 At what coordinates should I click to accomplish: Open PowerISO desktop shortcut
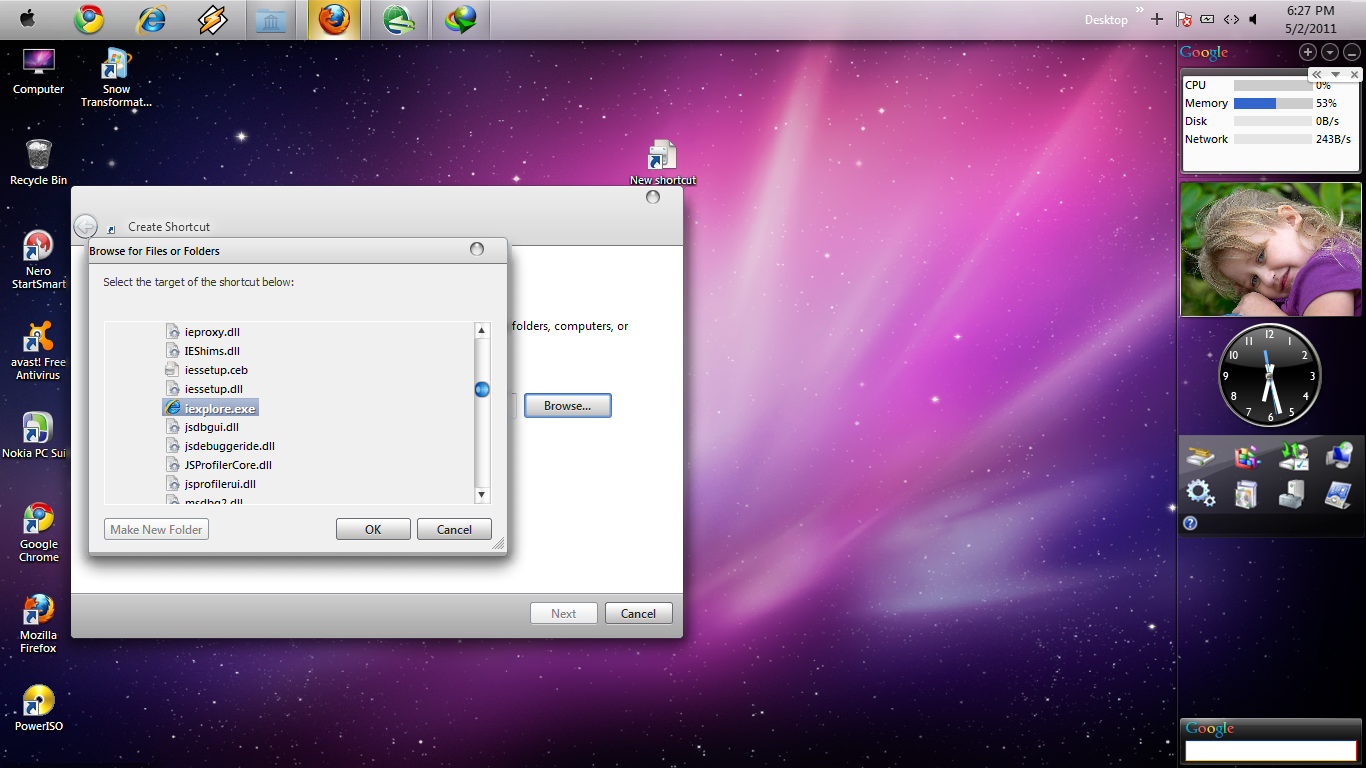[38, 709]
